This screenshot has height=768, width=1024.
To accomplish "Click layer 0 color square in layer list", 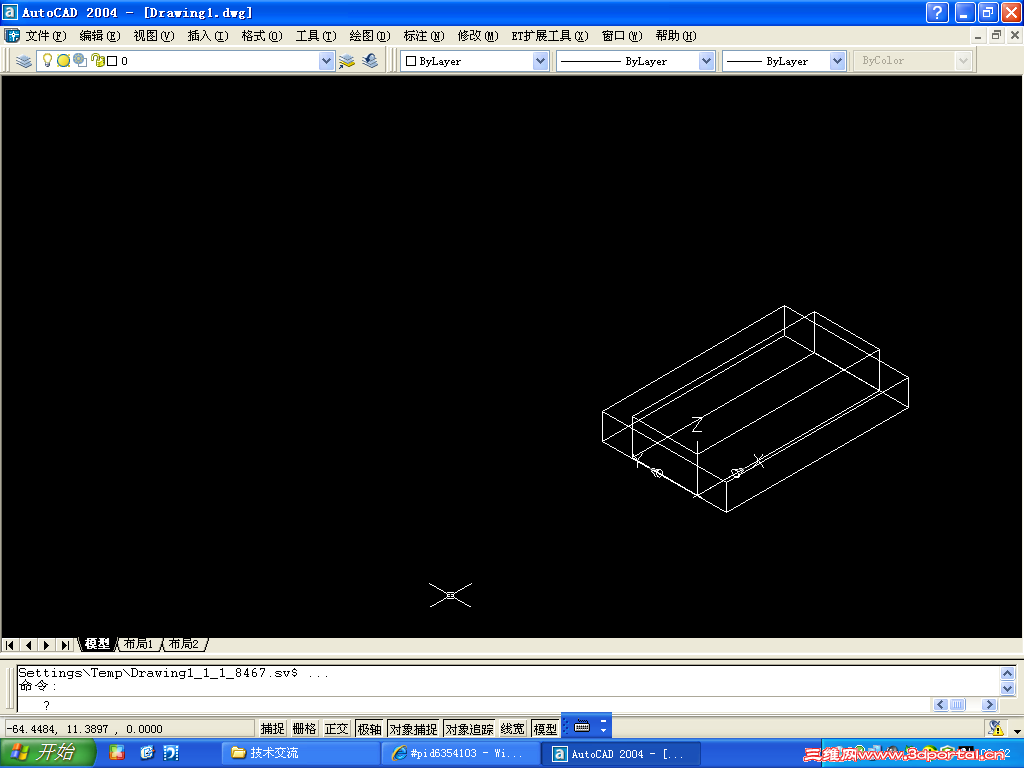I will 112,61.
